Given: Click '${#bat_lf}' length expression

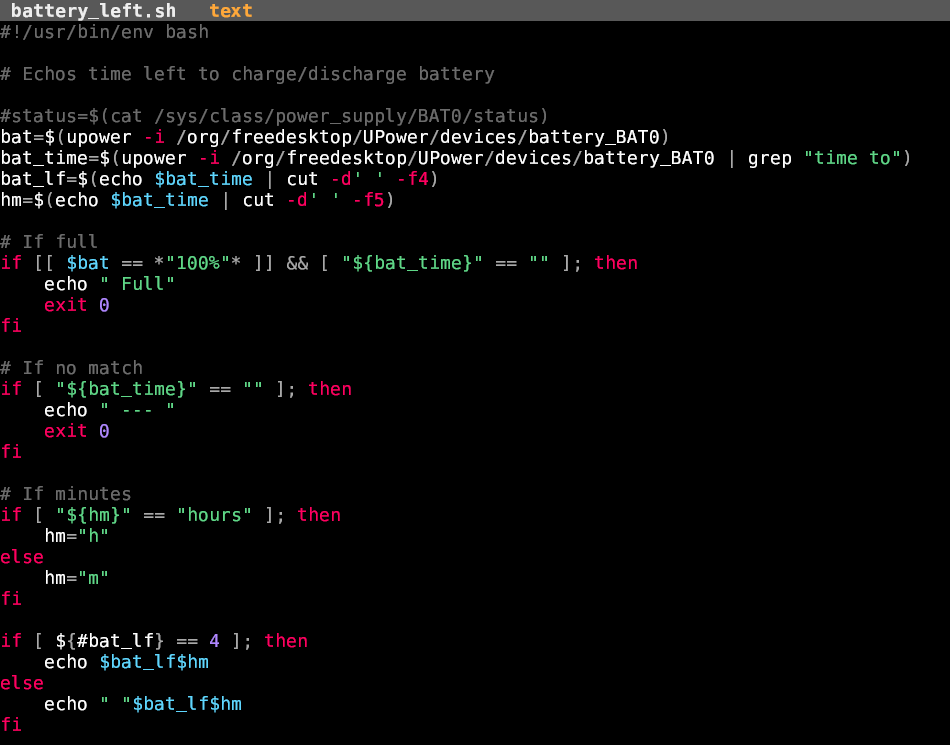Looking at the screenshot, I should click(110, 641).
